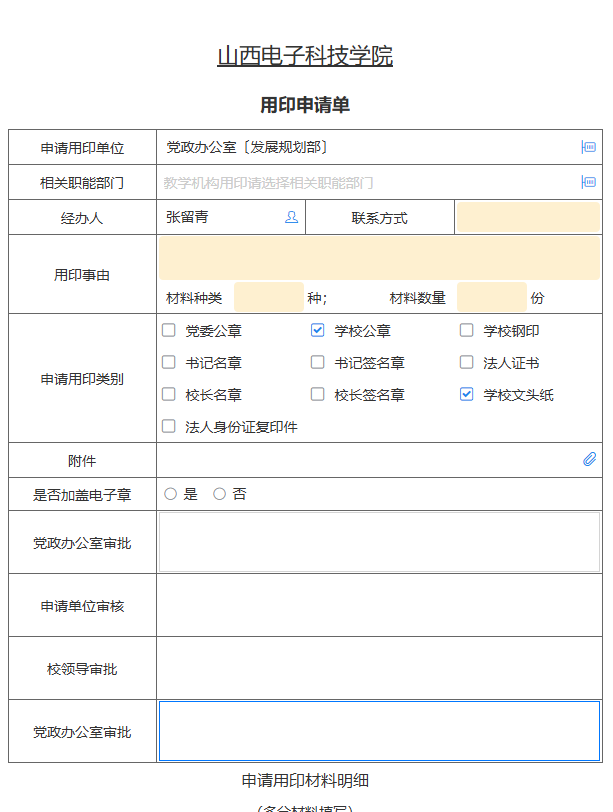Open department picker icon for 相关职能部门

(589, 182)
